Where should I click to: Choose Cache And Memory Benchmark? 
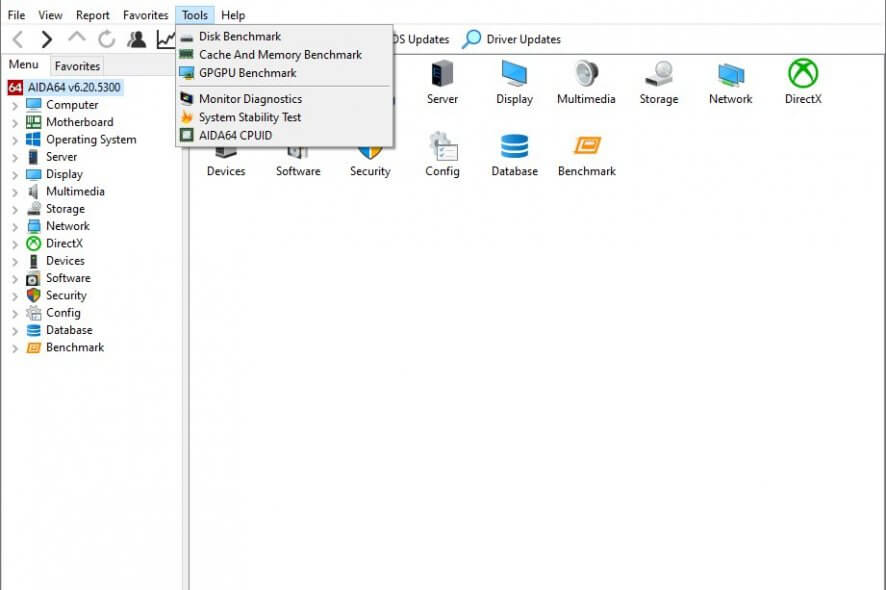(x=284, y=55)
